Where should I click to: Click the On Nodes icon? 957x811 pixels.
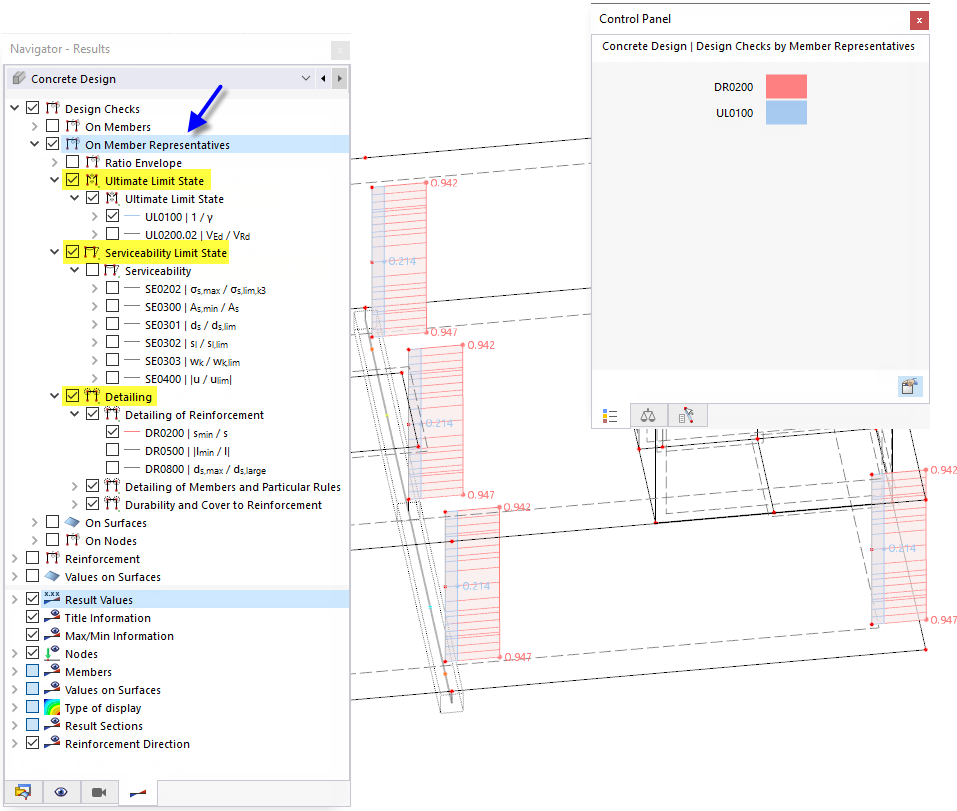(x=73, y=540)
